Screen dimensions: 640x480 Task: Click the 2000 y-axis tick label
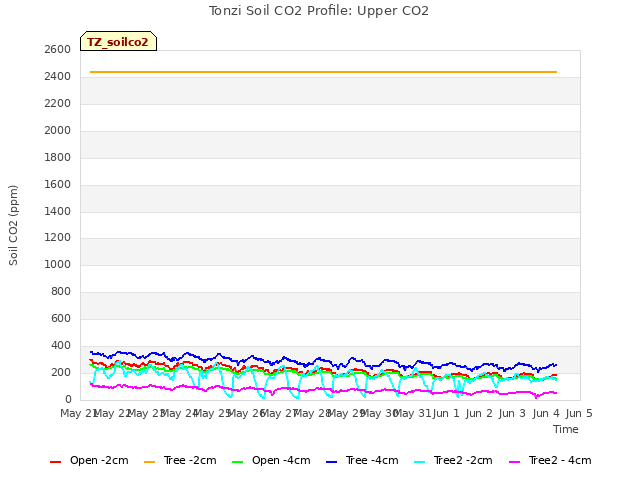pos(58,130)
